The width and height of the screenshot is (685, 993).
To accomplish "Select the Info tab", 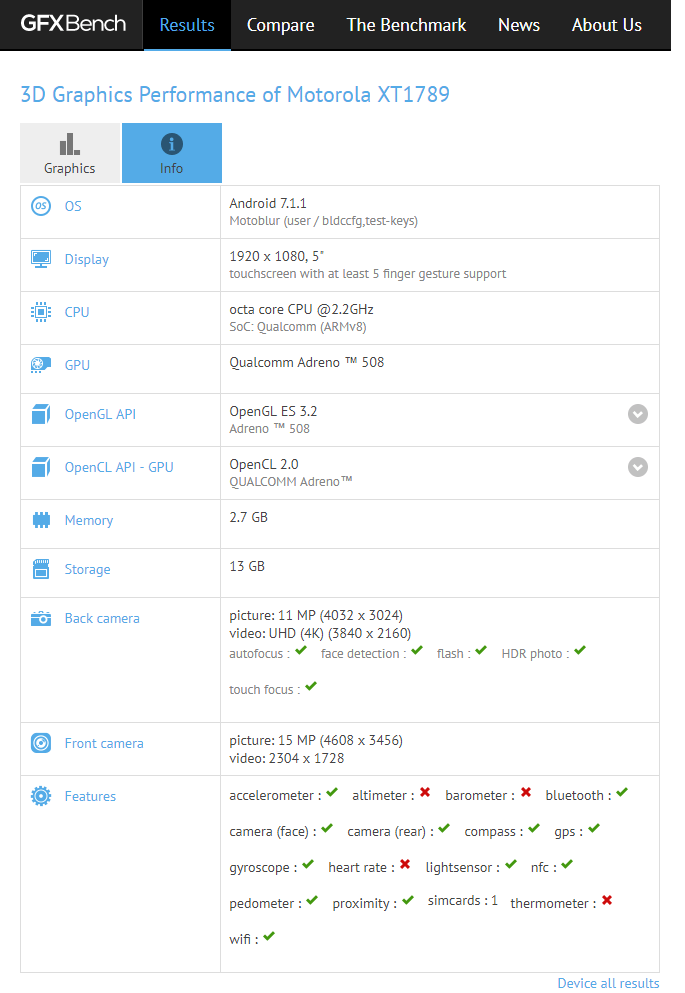I will 172,153.
